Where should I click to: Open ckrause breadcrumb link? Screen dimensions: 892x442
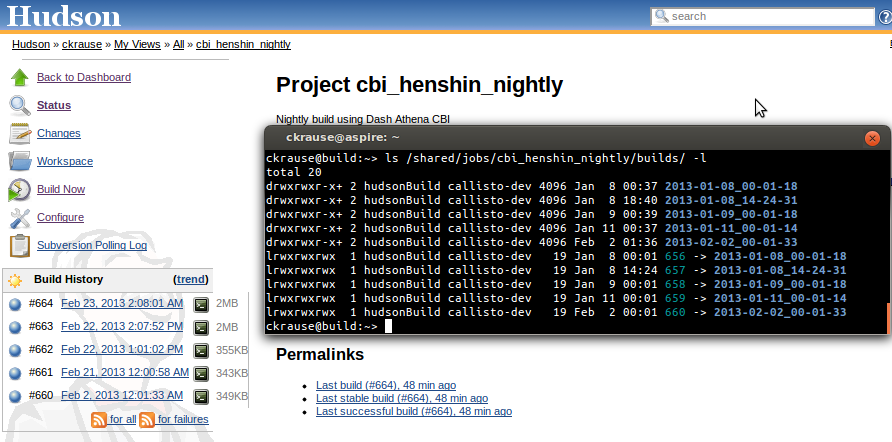tap(82, 44)
